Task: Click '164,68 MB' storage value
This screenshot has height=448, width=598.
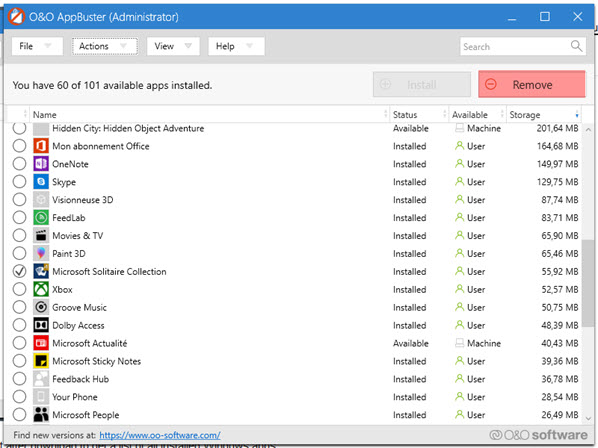Action: tap(558, 146)
